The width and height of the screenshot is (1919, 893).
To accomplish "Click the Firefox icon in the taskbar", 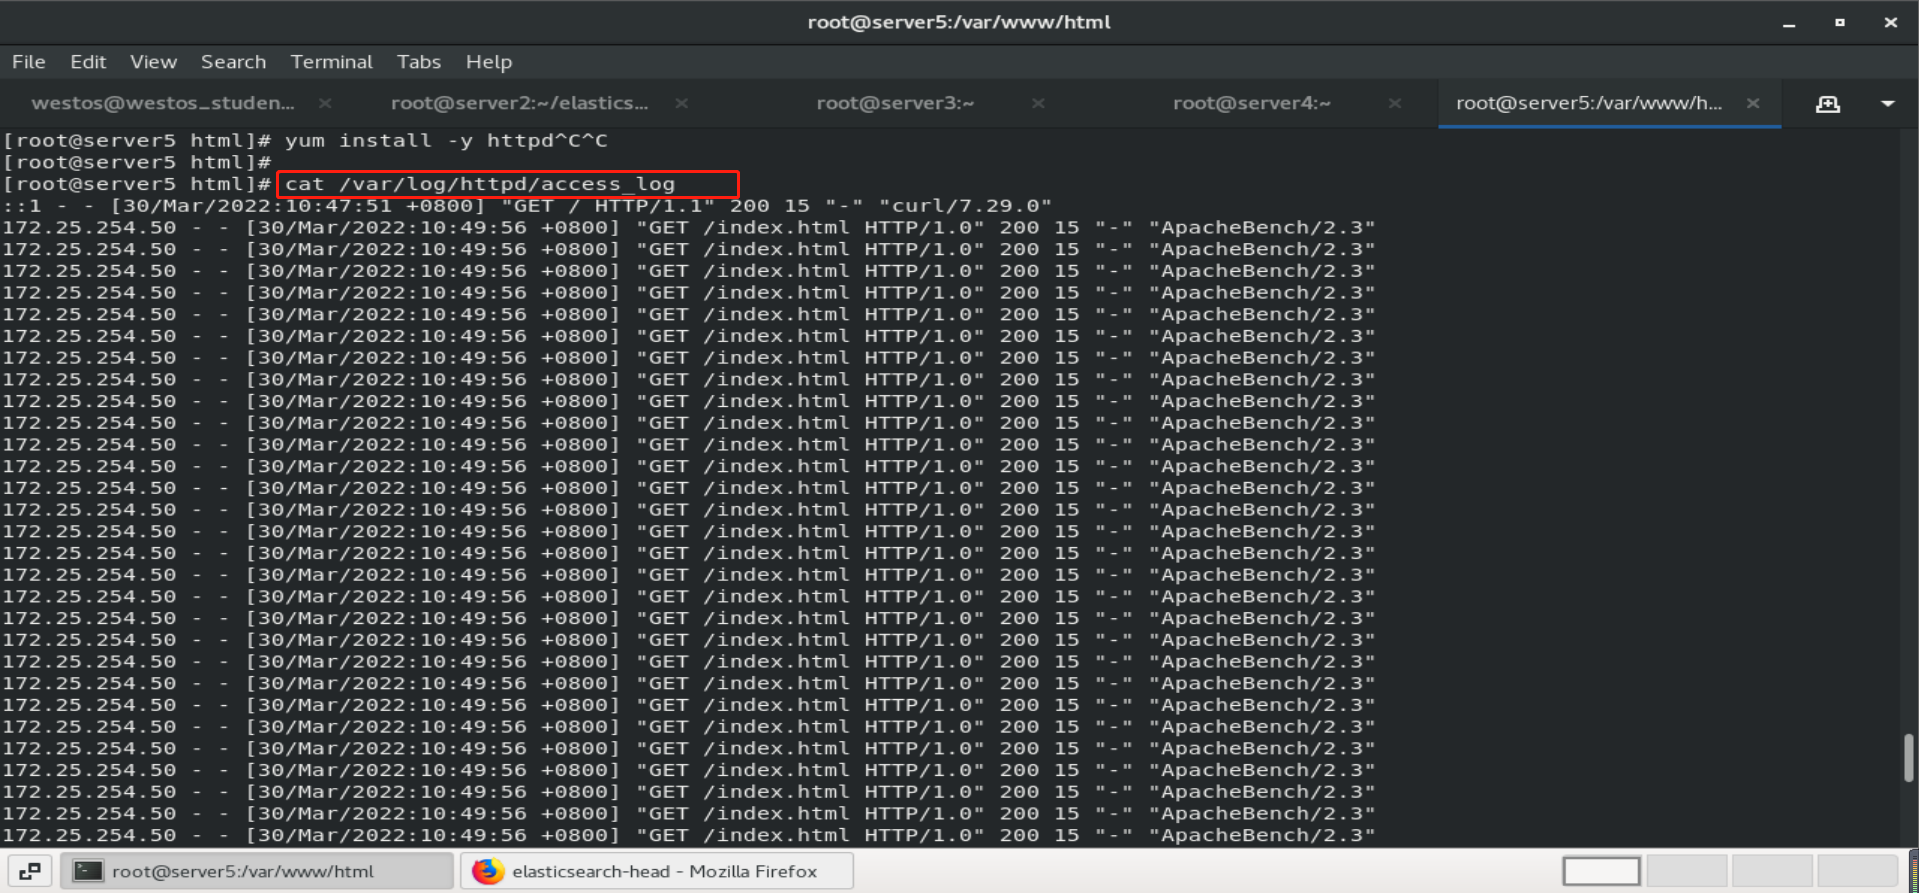I will pos(487,871).
